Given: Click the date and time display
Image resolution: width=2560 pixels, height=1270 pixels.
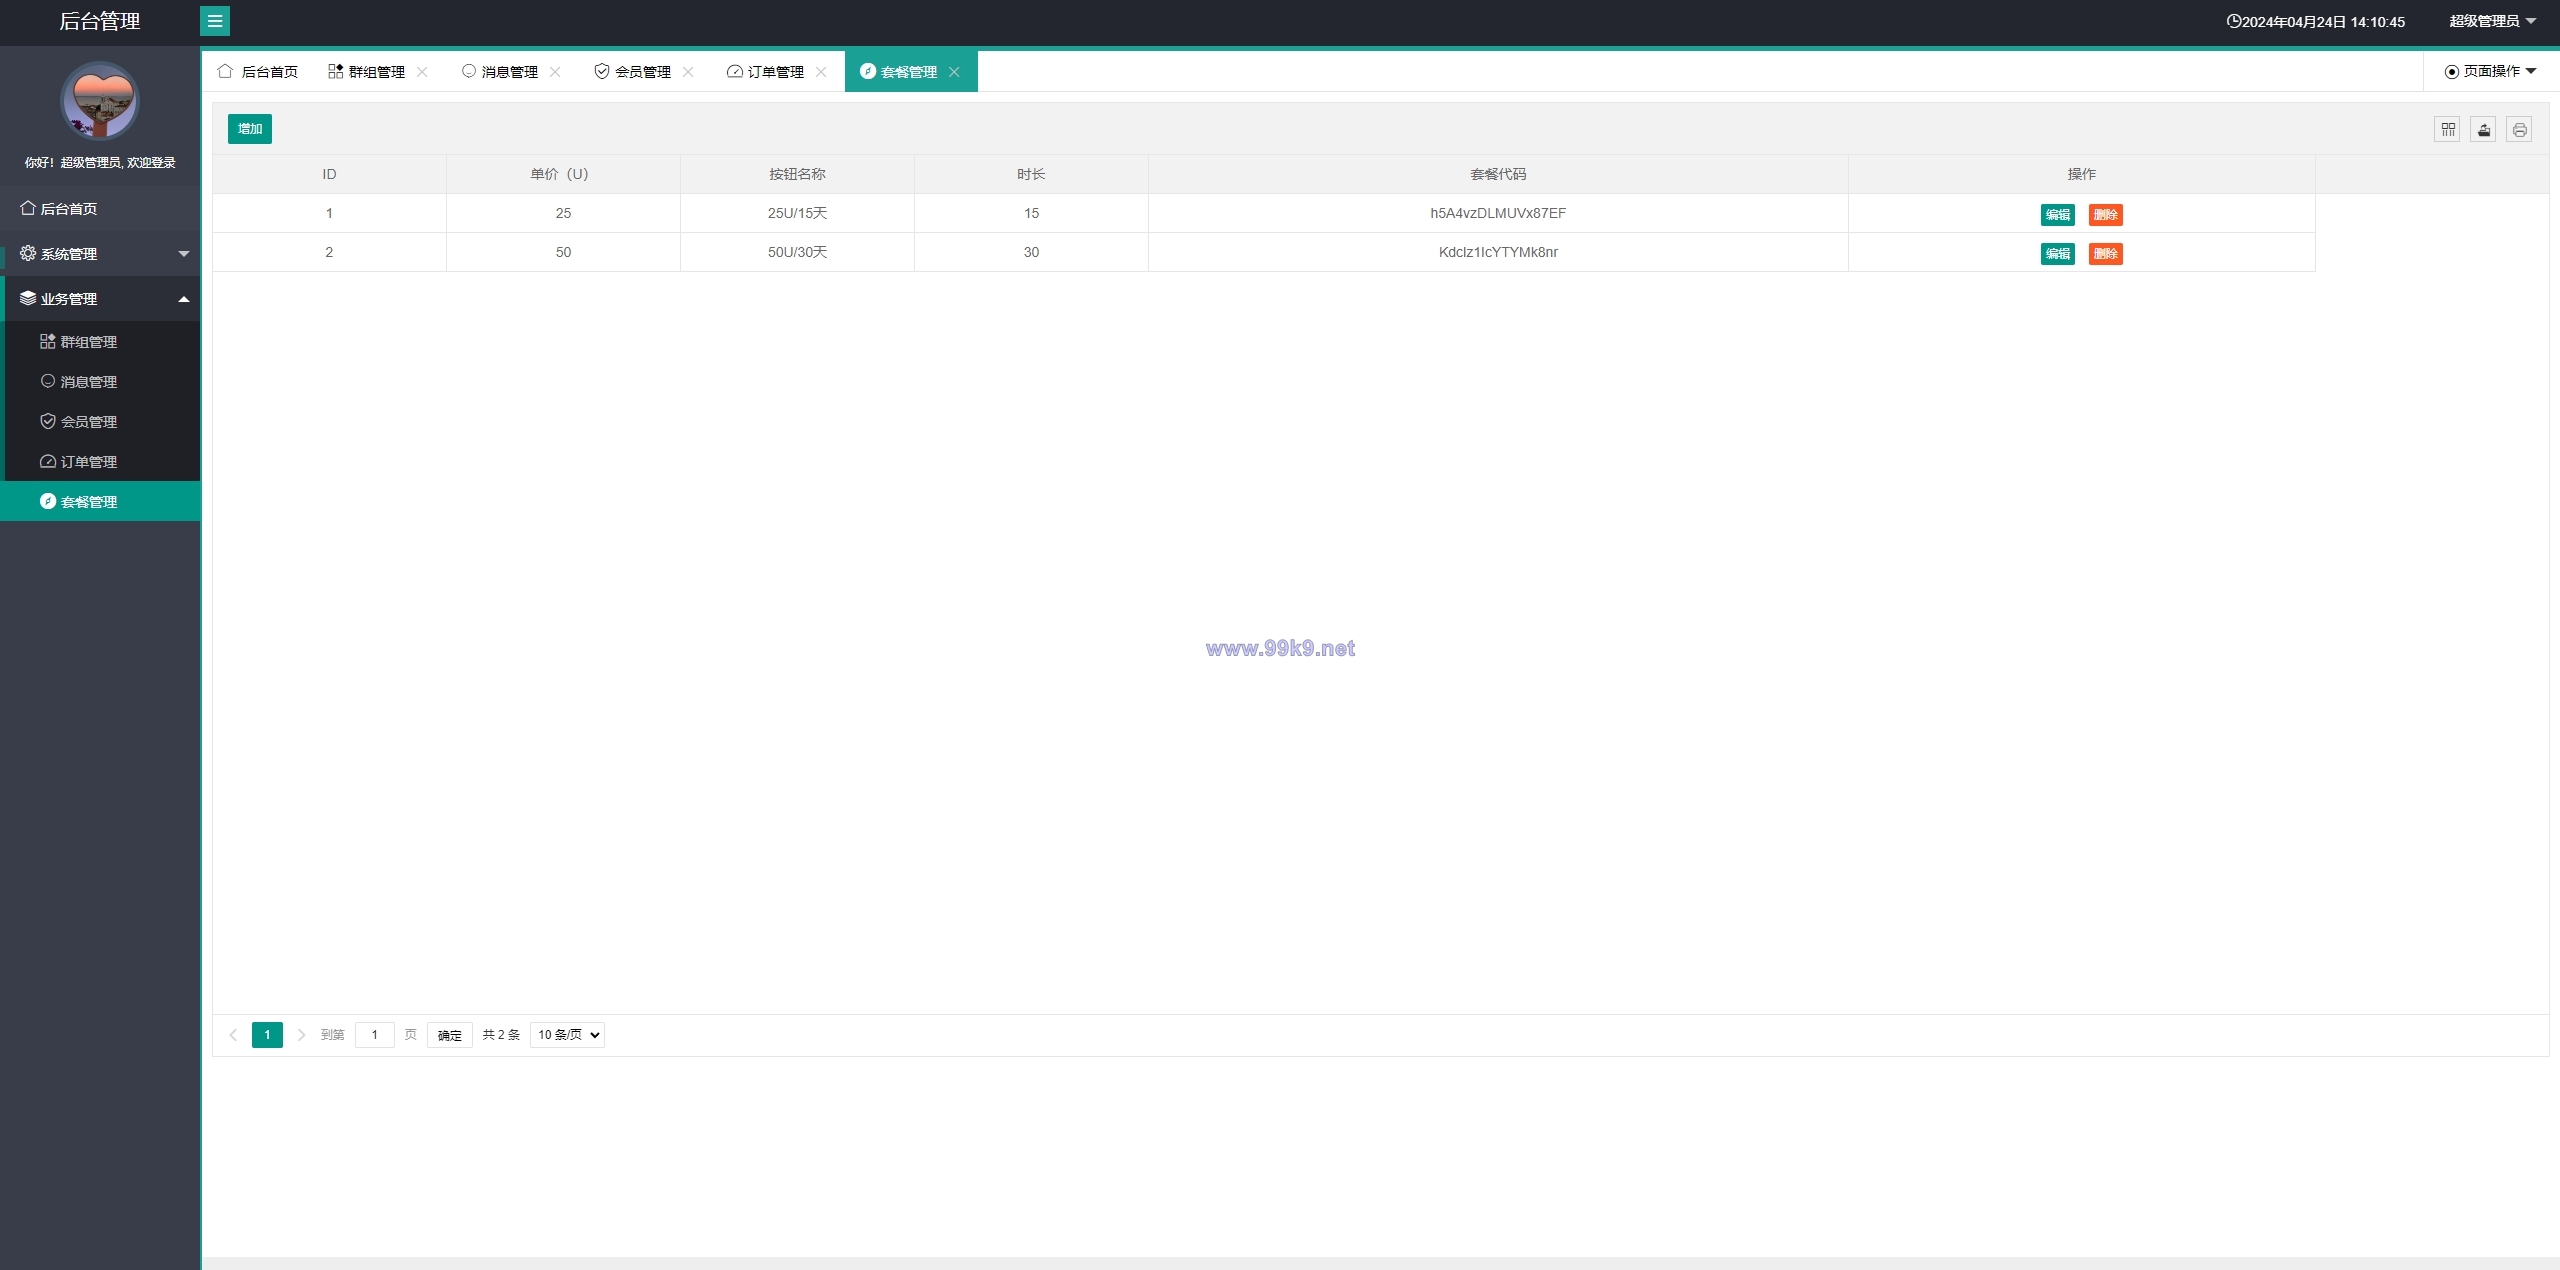Looking at the screenshot, I should point(2315,22).
